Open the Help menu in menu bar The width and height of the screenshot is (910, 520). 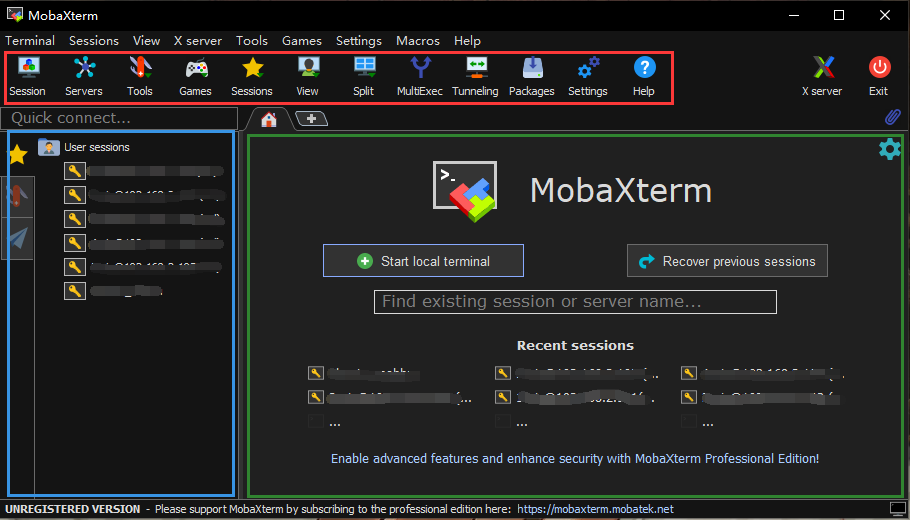[x=467, y=41]
